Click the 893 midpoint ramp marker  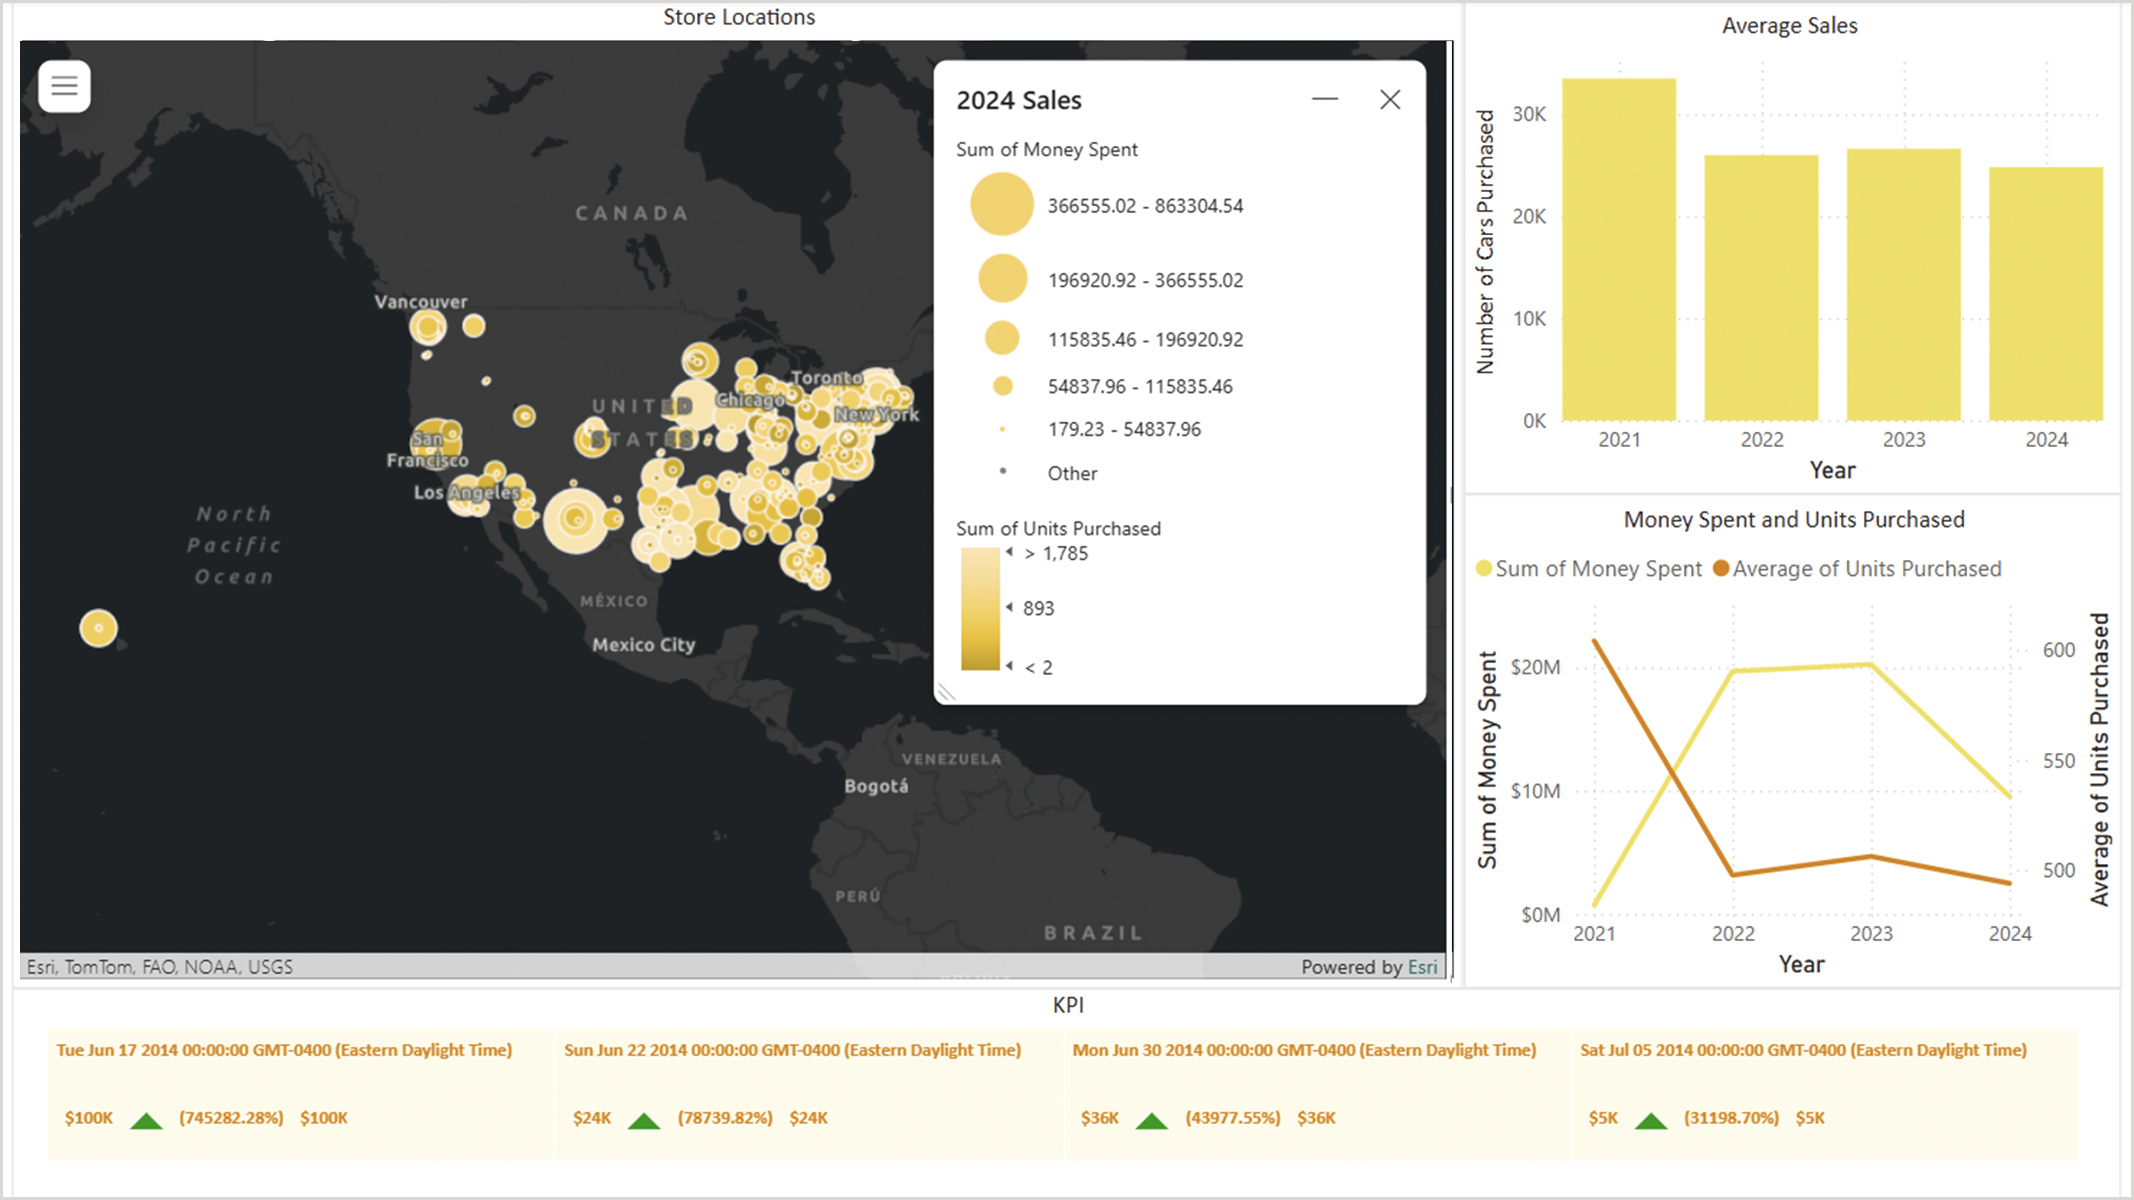pos(1010,608)
